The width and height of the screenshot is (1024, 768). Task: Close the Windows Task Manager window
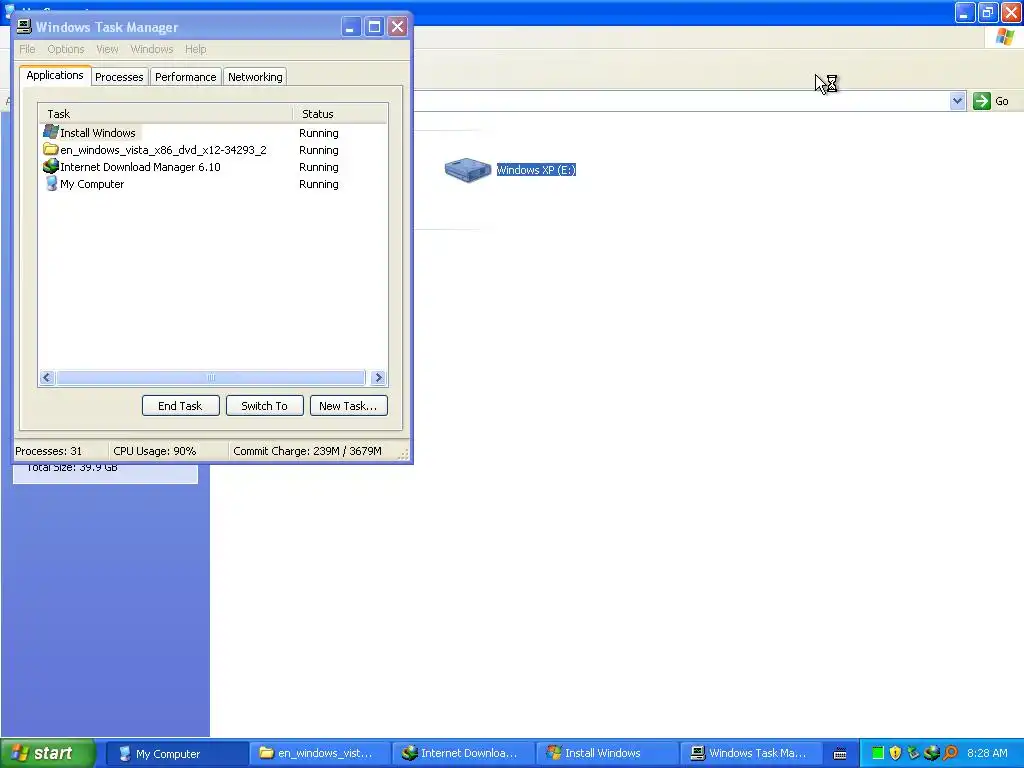click(398, 27)
